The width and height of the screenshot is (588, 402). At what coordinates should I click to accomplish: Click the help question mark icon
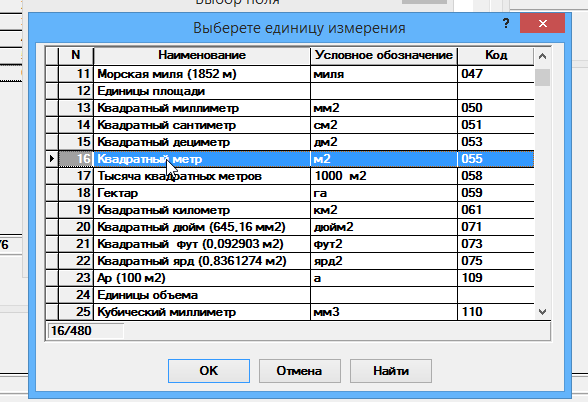pyautogui.click(x=506, y=24)
